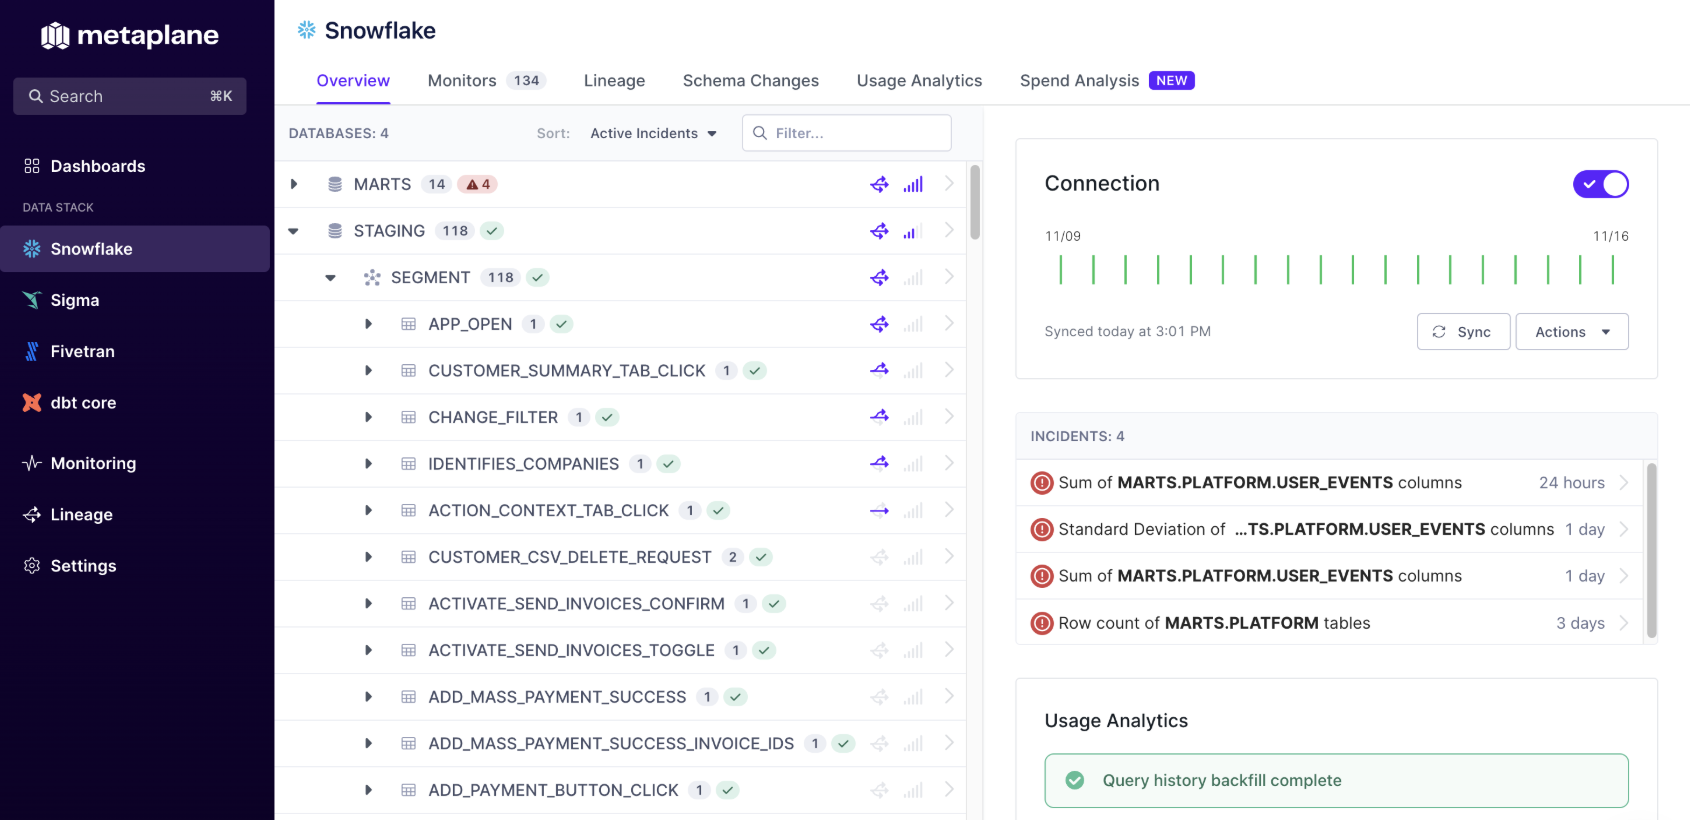Click lineage arrow for ACTION_CONTEXT_TAB_CLICK table
This screenshot has width=1690, height=820.
tap(879, 511)
